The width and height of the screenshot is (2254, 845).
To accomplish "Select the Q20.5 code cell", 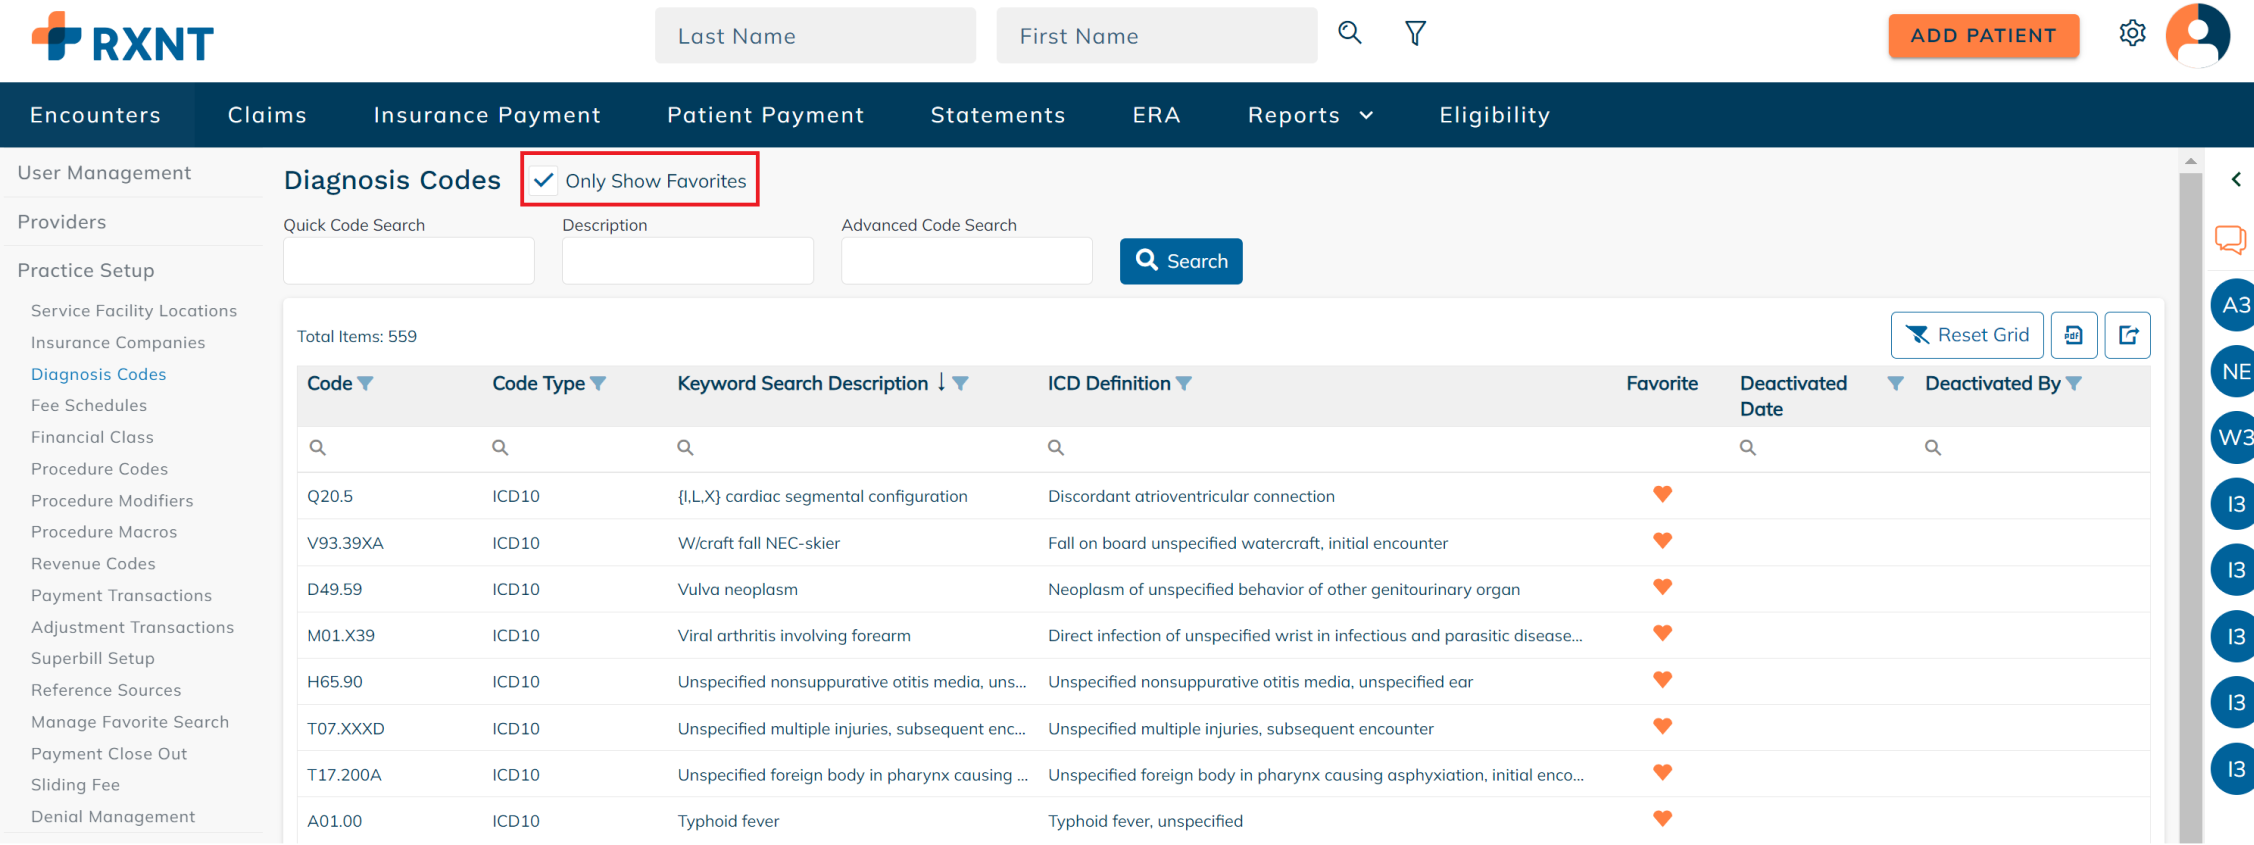I will (x=330, y=497).
